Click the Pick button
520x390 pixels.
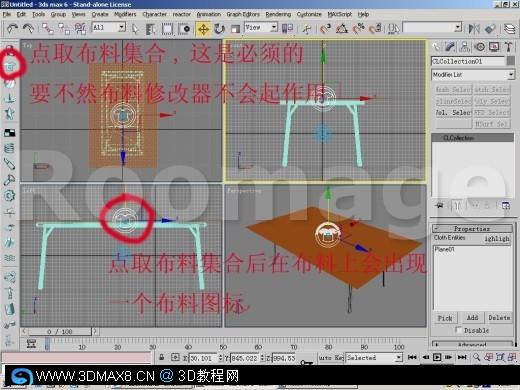445,318
